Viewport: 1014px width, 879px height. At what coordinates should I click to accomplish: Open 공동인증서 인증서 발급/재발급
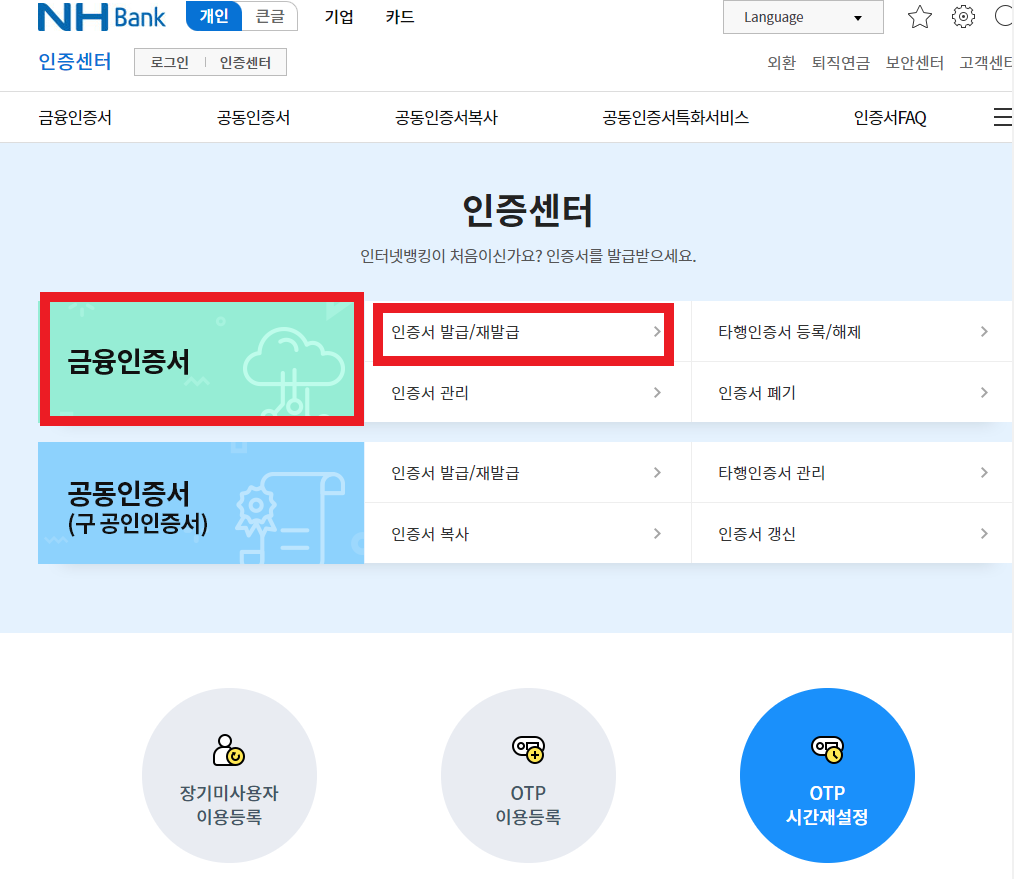(528, 473)
